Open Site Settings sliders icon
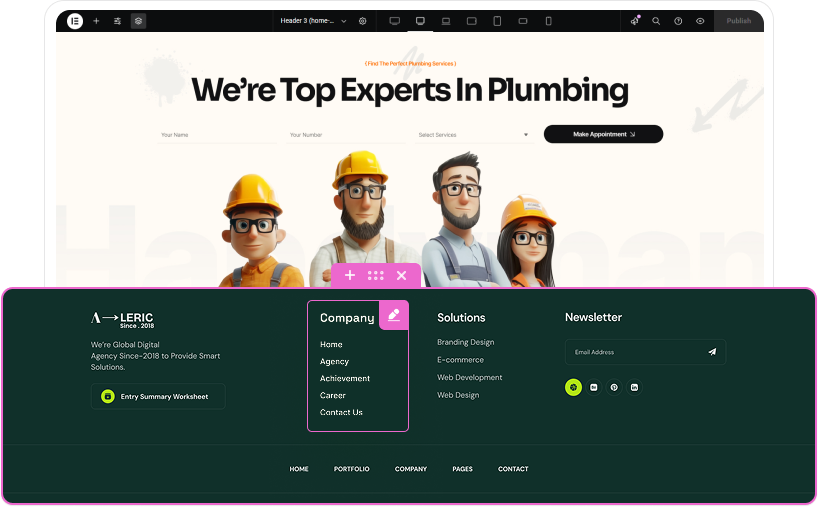This screenshot has width=818, height=507. [x=117, y=20]
